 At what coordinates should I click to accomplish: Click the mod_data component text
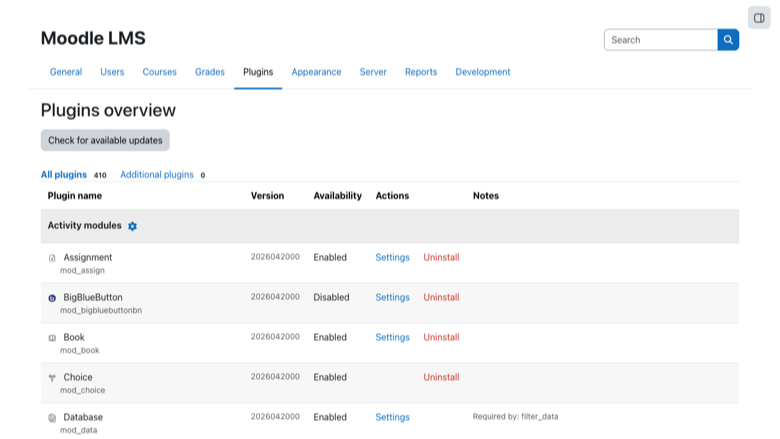[79, 430]
